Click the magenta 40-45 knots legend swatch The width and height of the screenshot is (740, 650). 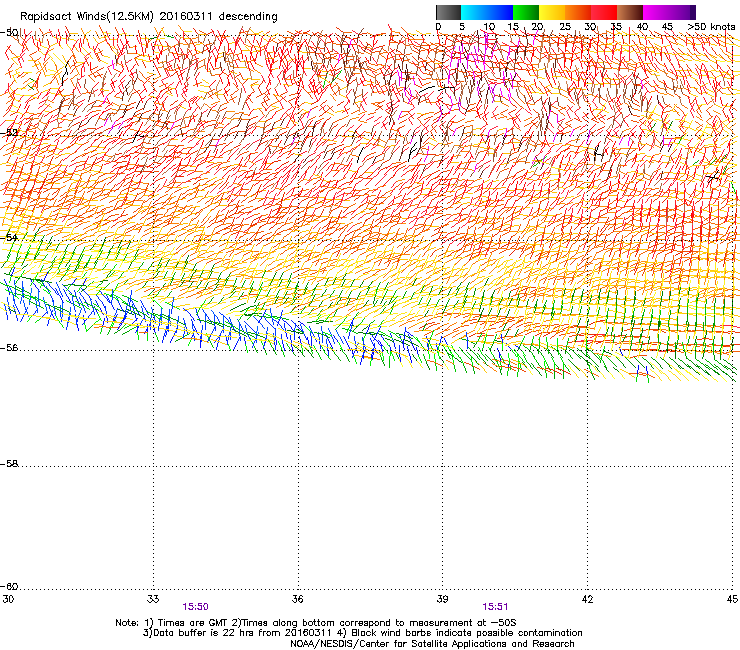click(656, 12)
